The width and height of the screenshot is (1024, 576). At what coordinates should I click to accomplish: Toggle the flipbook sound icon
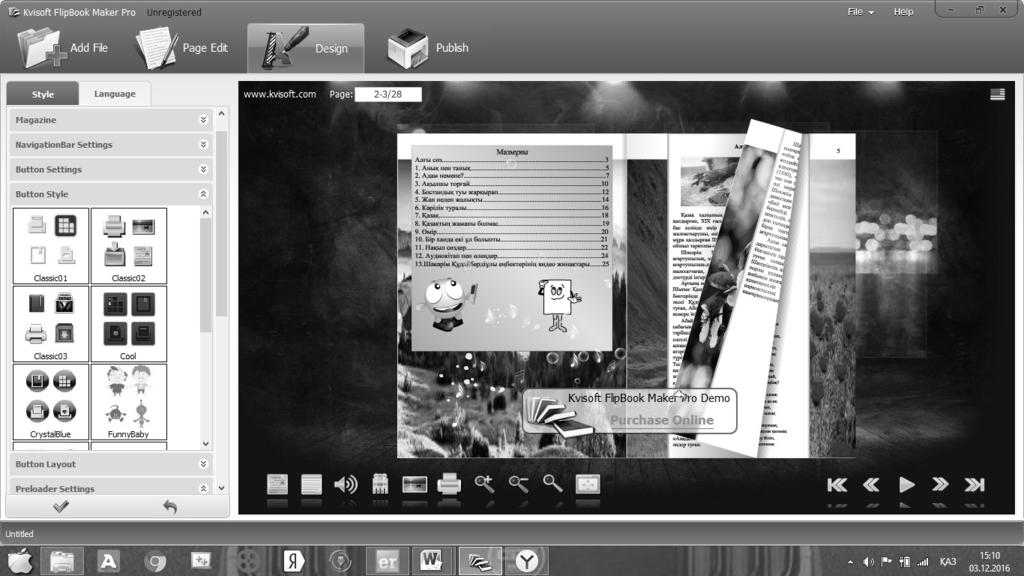345,485
